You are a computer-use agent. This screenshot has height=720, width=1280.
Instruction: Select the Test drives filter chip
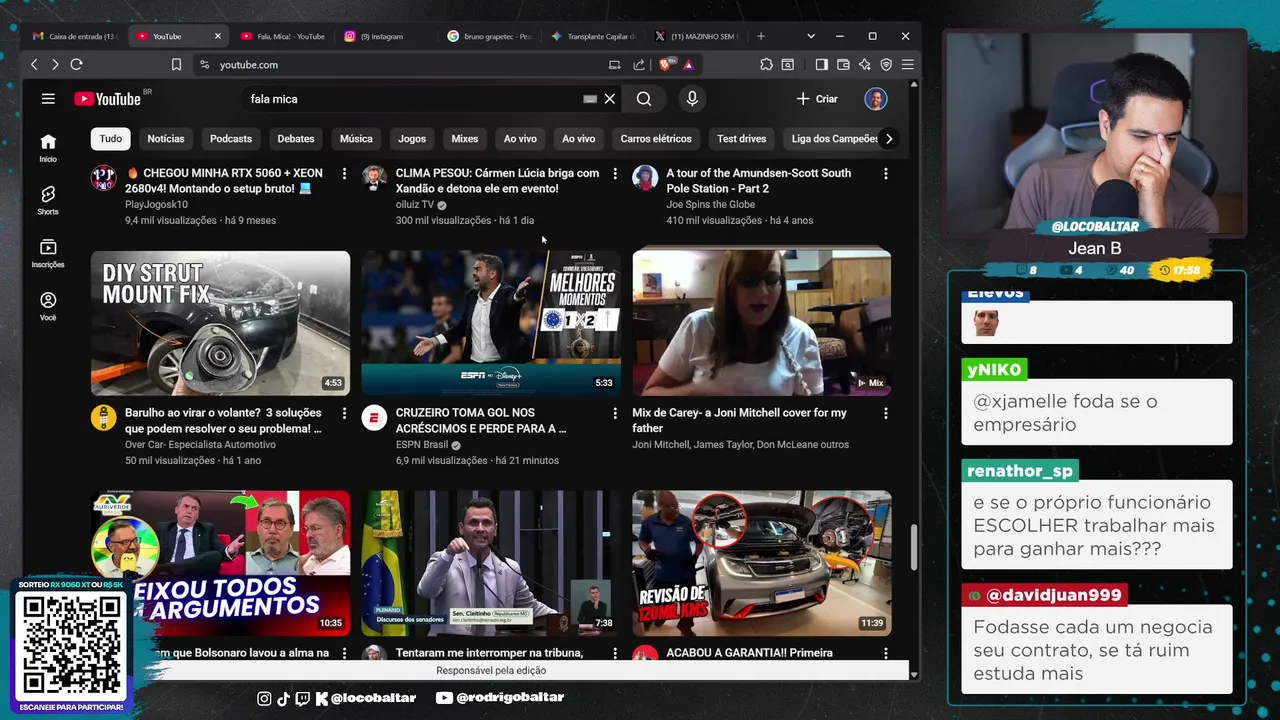(x=742, y=139)
